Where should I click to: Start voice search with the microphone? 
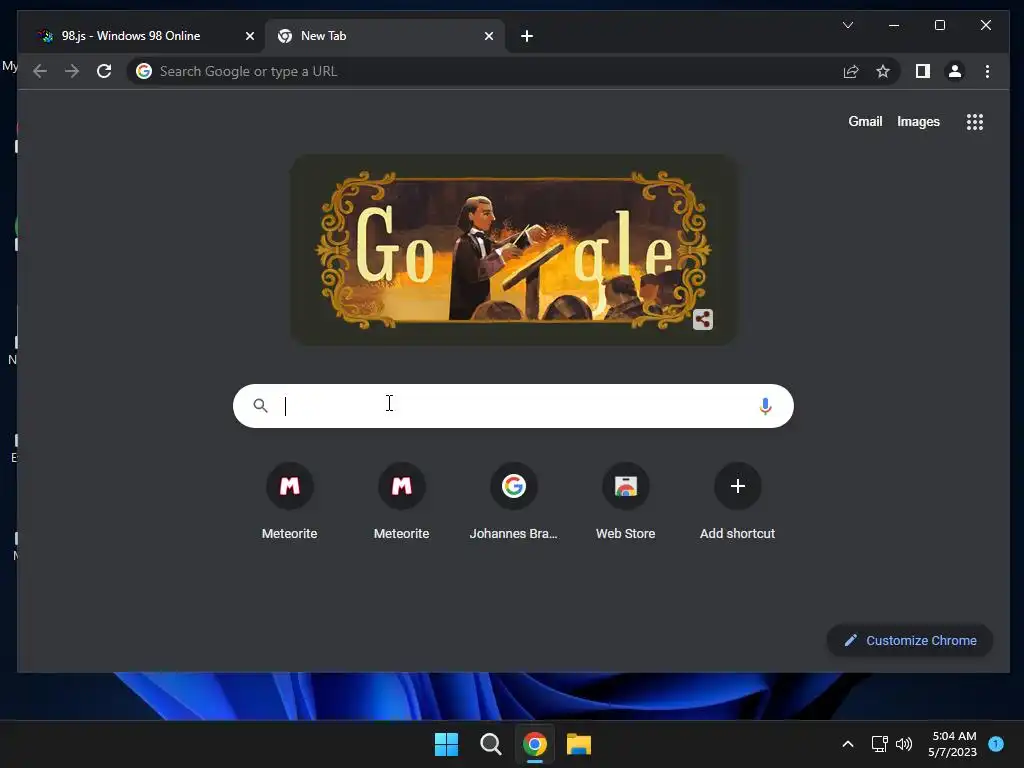point(765,406)
